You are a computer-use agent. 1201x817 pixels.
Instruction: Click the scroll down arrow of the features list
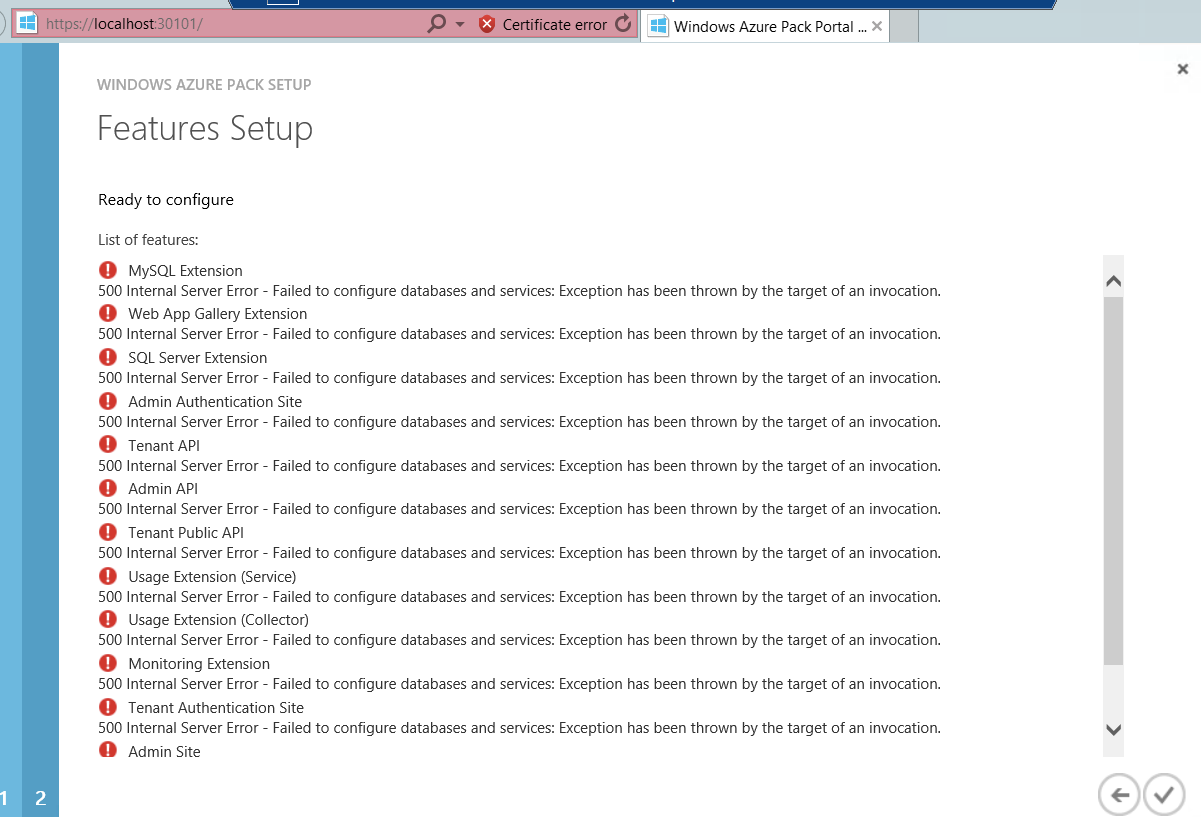pos(1113,730)
